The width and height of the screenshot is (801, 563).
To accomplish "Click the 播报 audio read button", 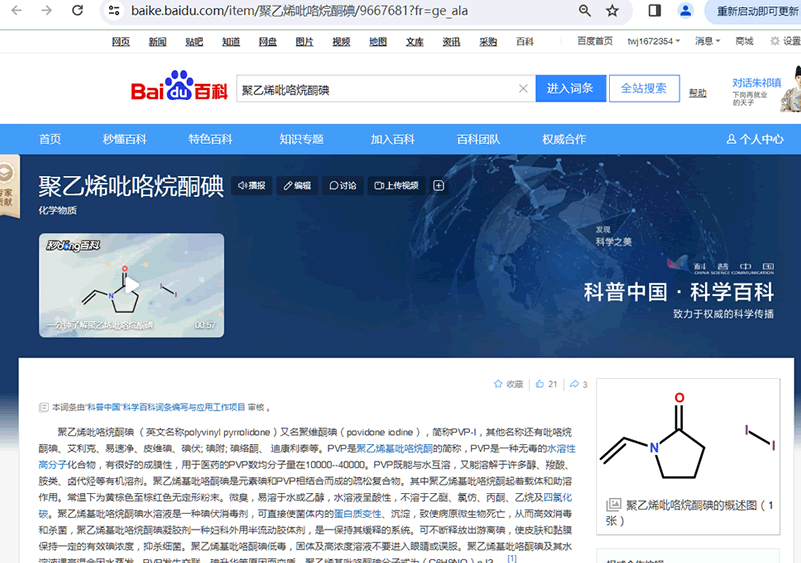I will coord(252,185).
